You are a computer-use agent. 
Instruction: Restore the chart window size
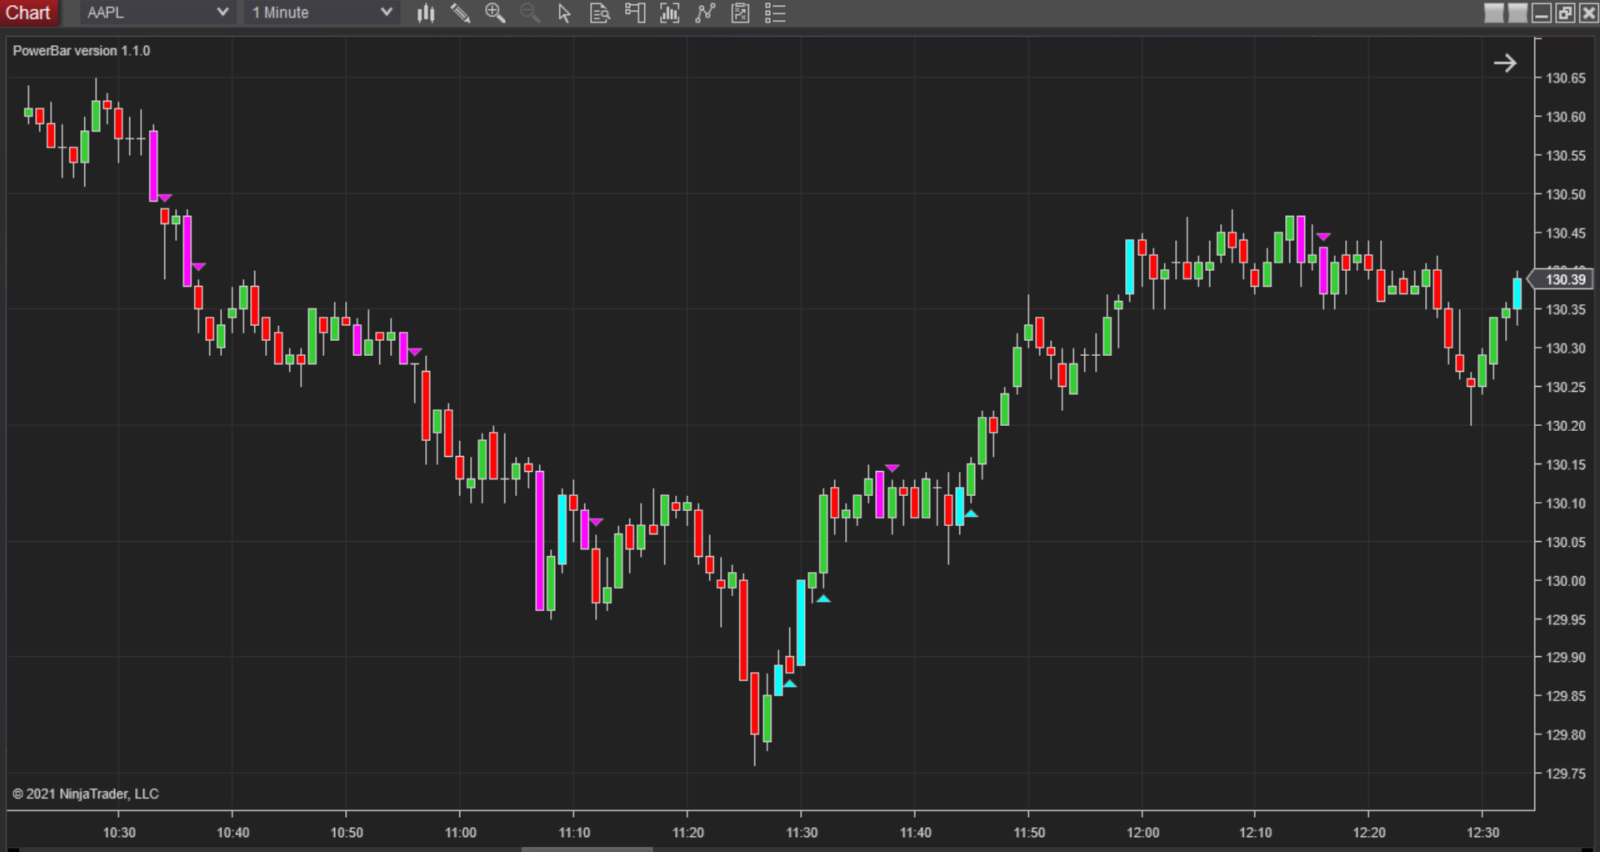point(1565,13)
